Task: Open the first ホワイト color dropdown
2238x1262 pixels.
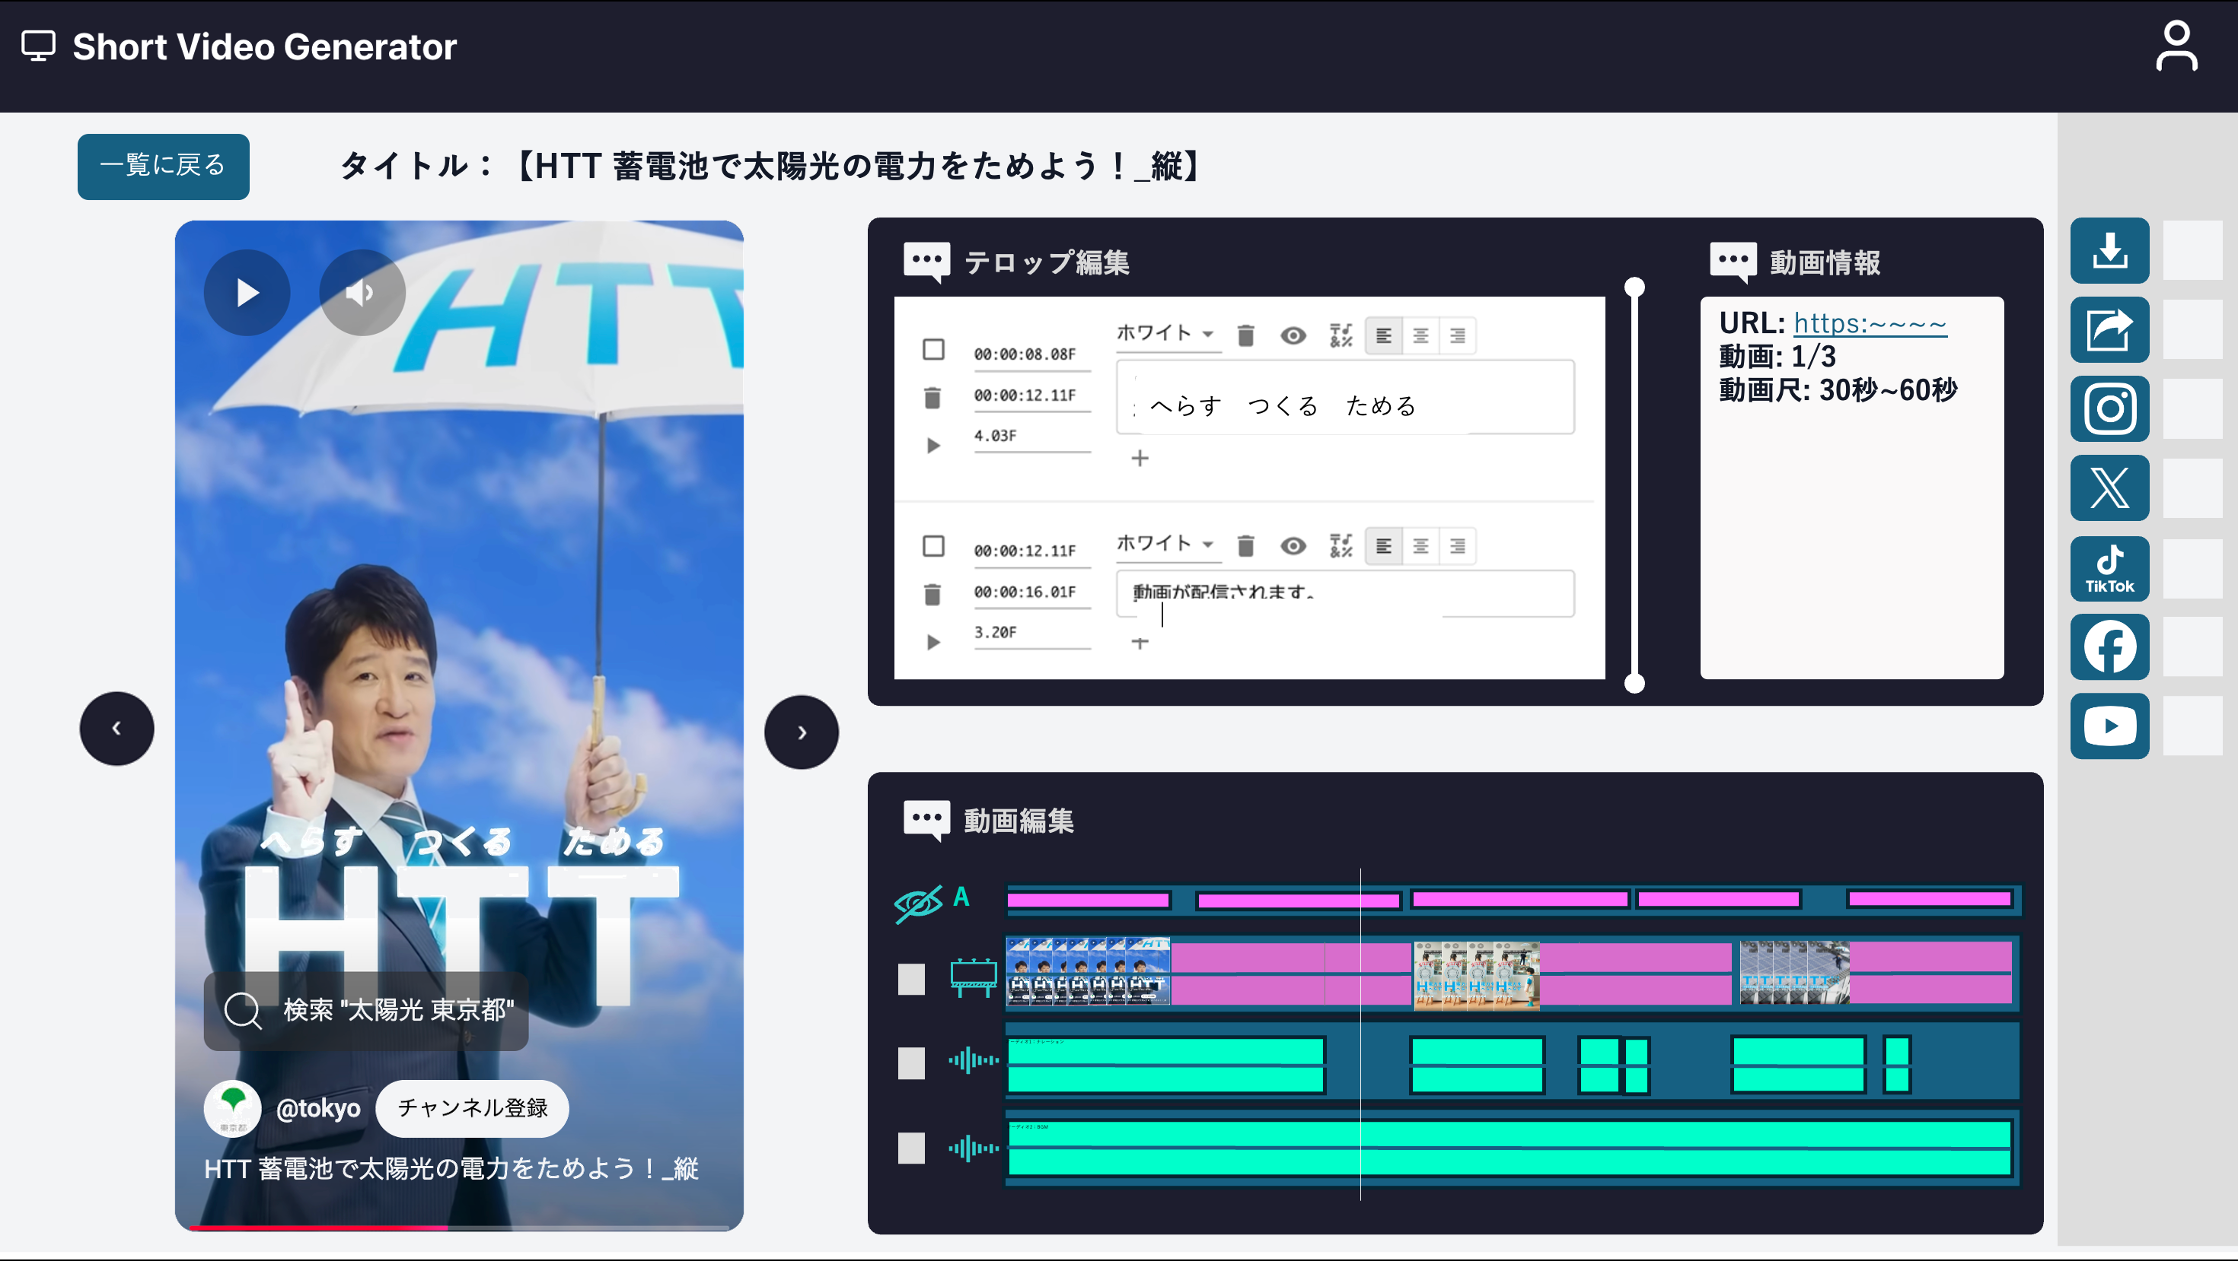Action: 1165,334
